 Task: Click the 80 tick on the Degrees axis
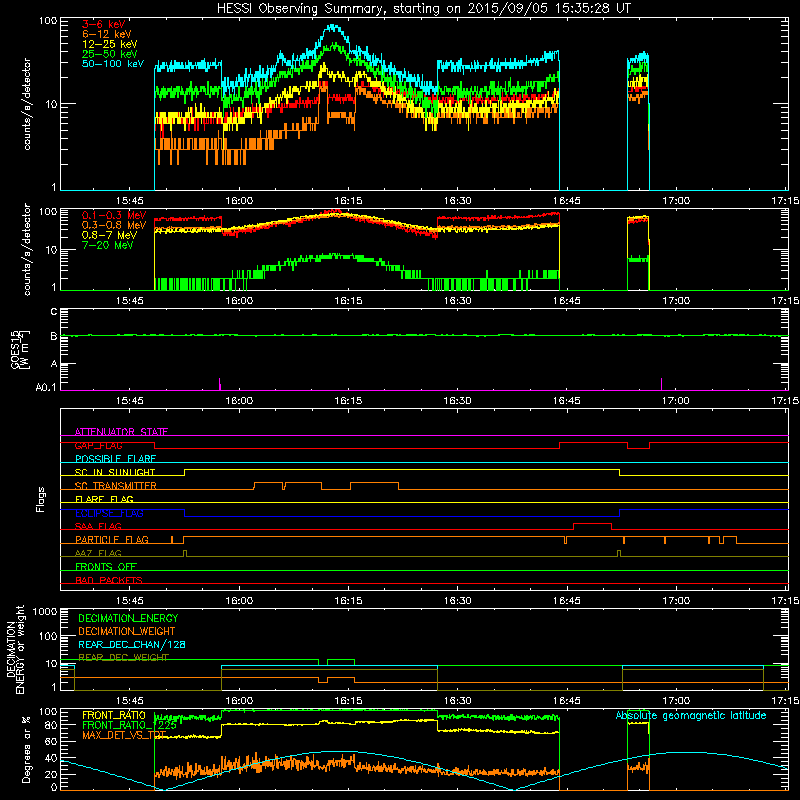[51, 725]
